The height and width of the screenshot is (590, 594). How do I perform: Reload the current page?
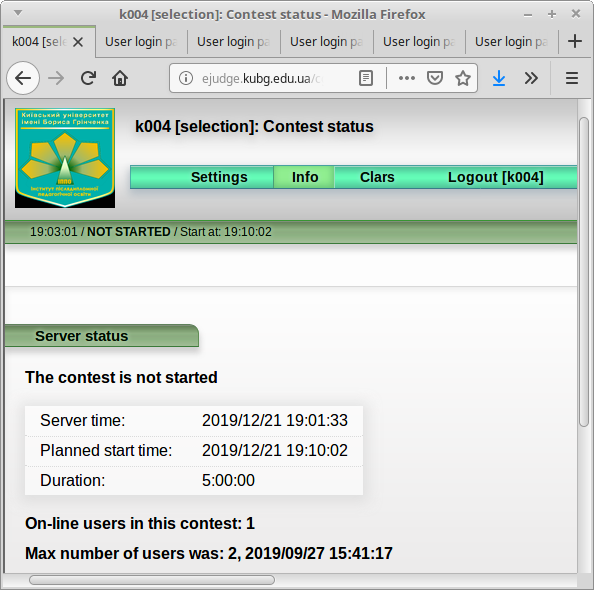[88, 78]
